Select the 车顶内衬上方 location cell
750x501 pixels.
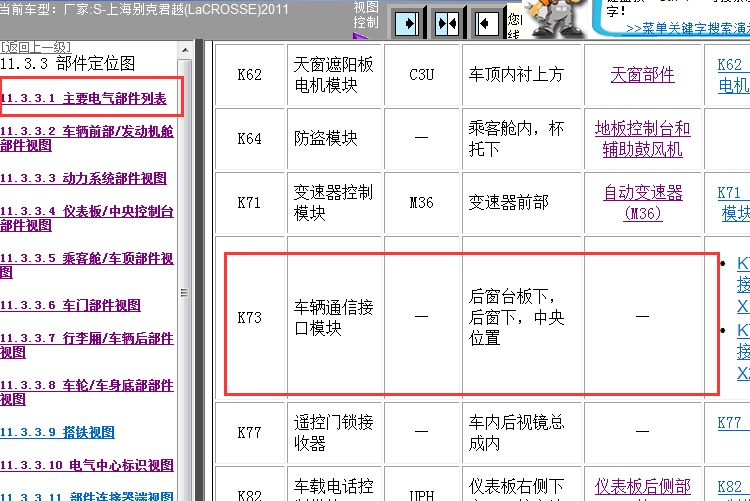[521, 75]
